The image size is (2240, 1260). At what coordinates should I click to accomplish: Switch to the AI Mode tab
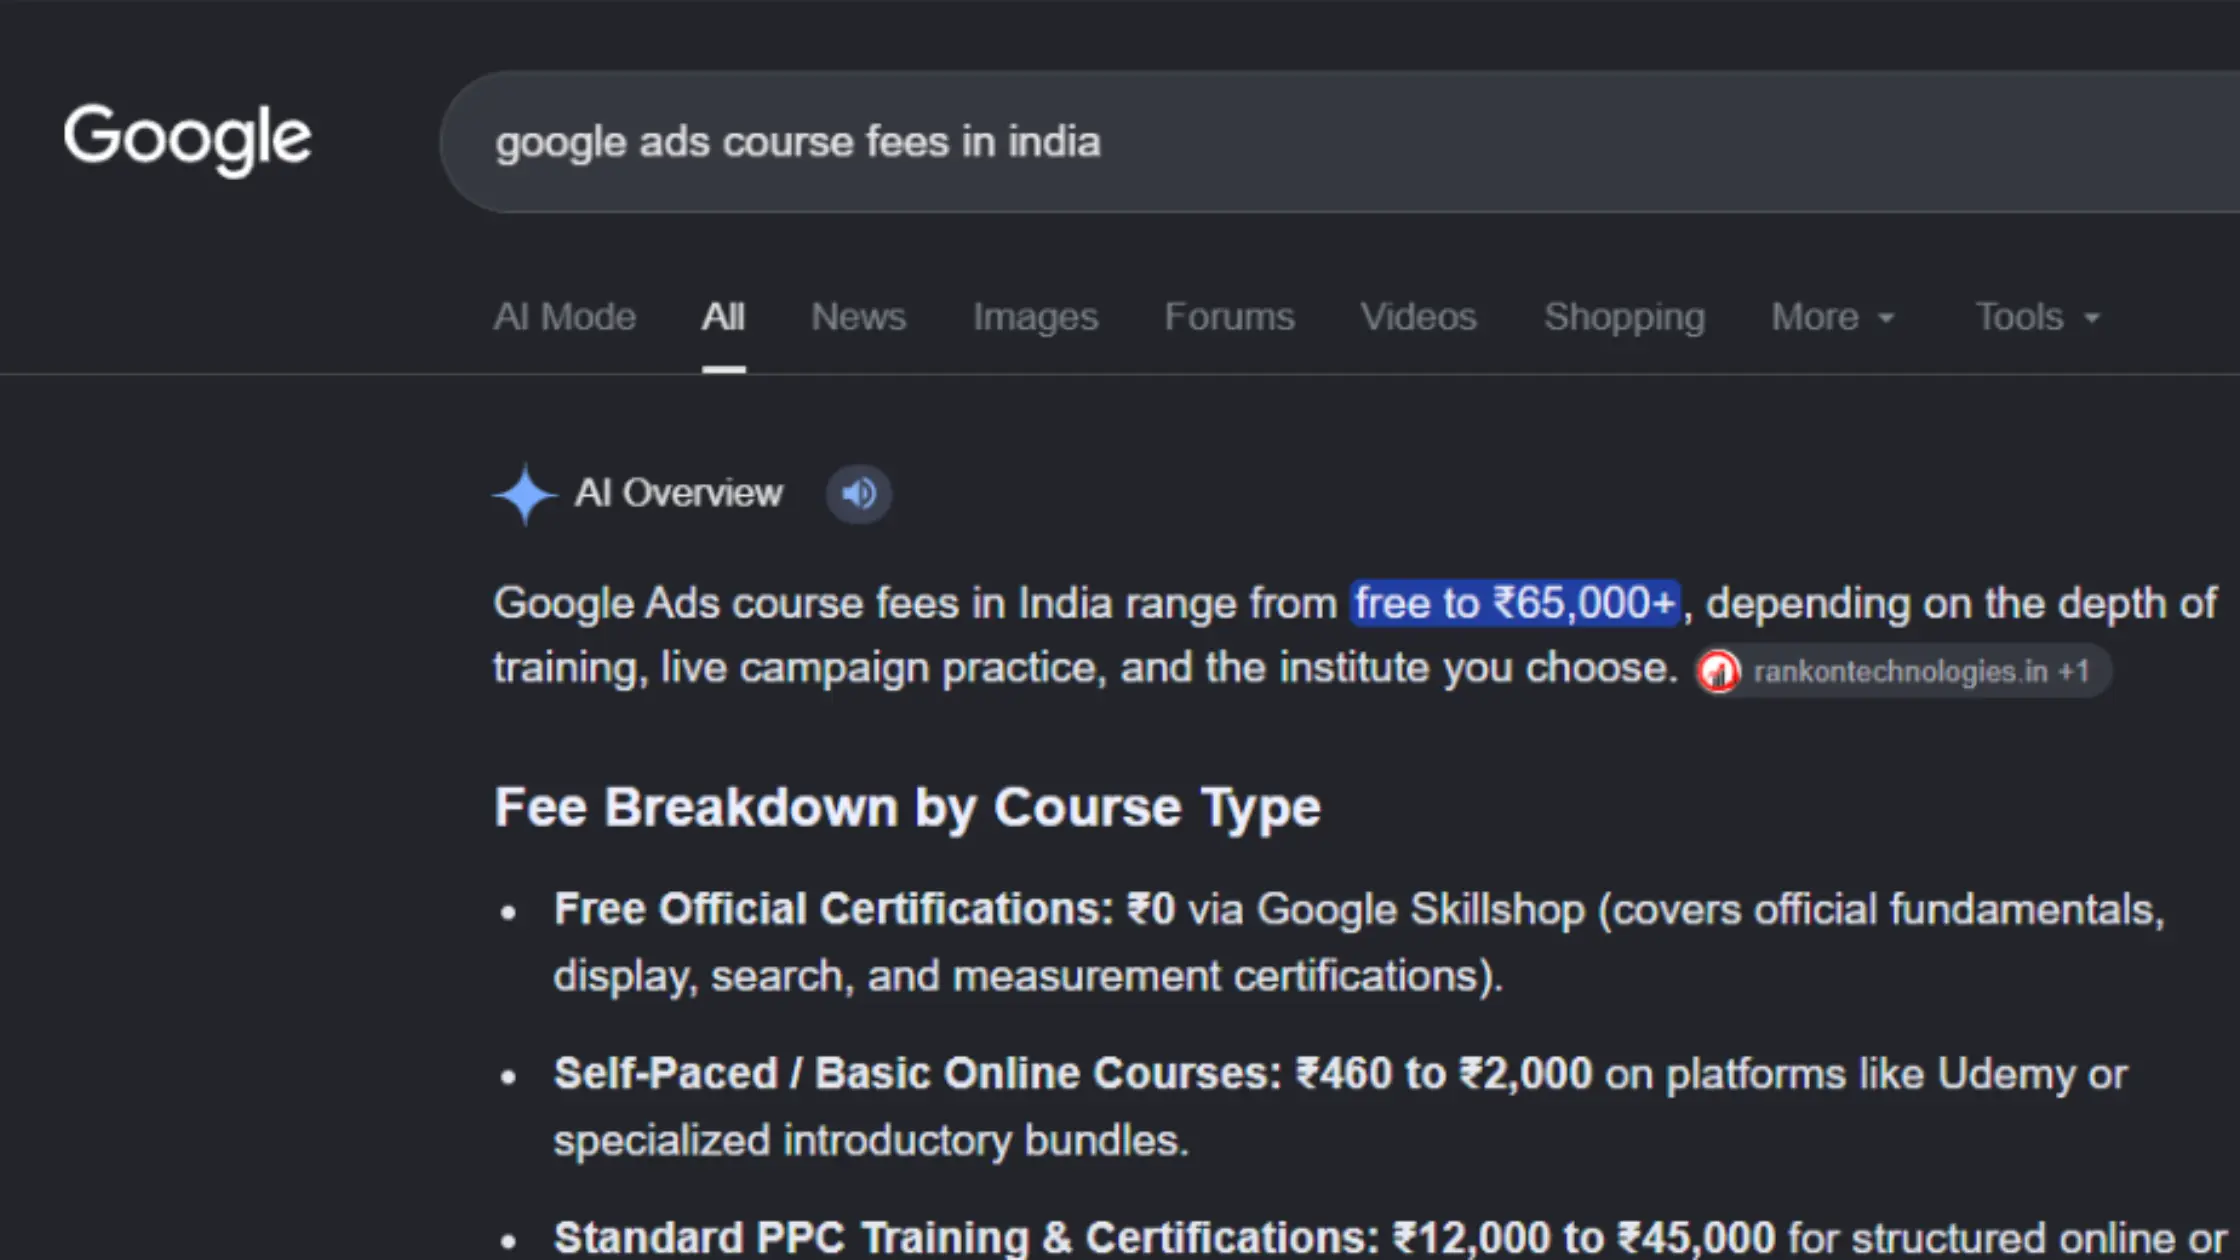(565, 317)
